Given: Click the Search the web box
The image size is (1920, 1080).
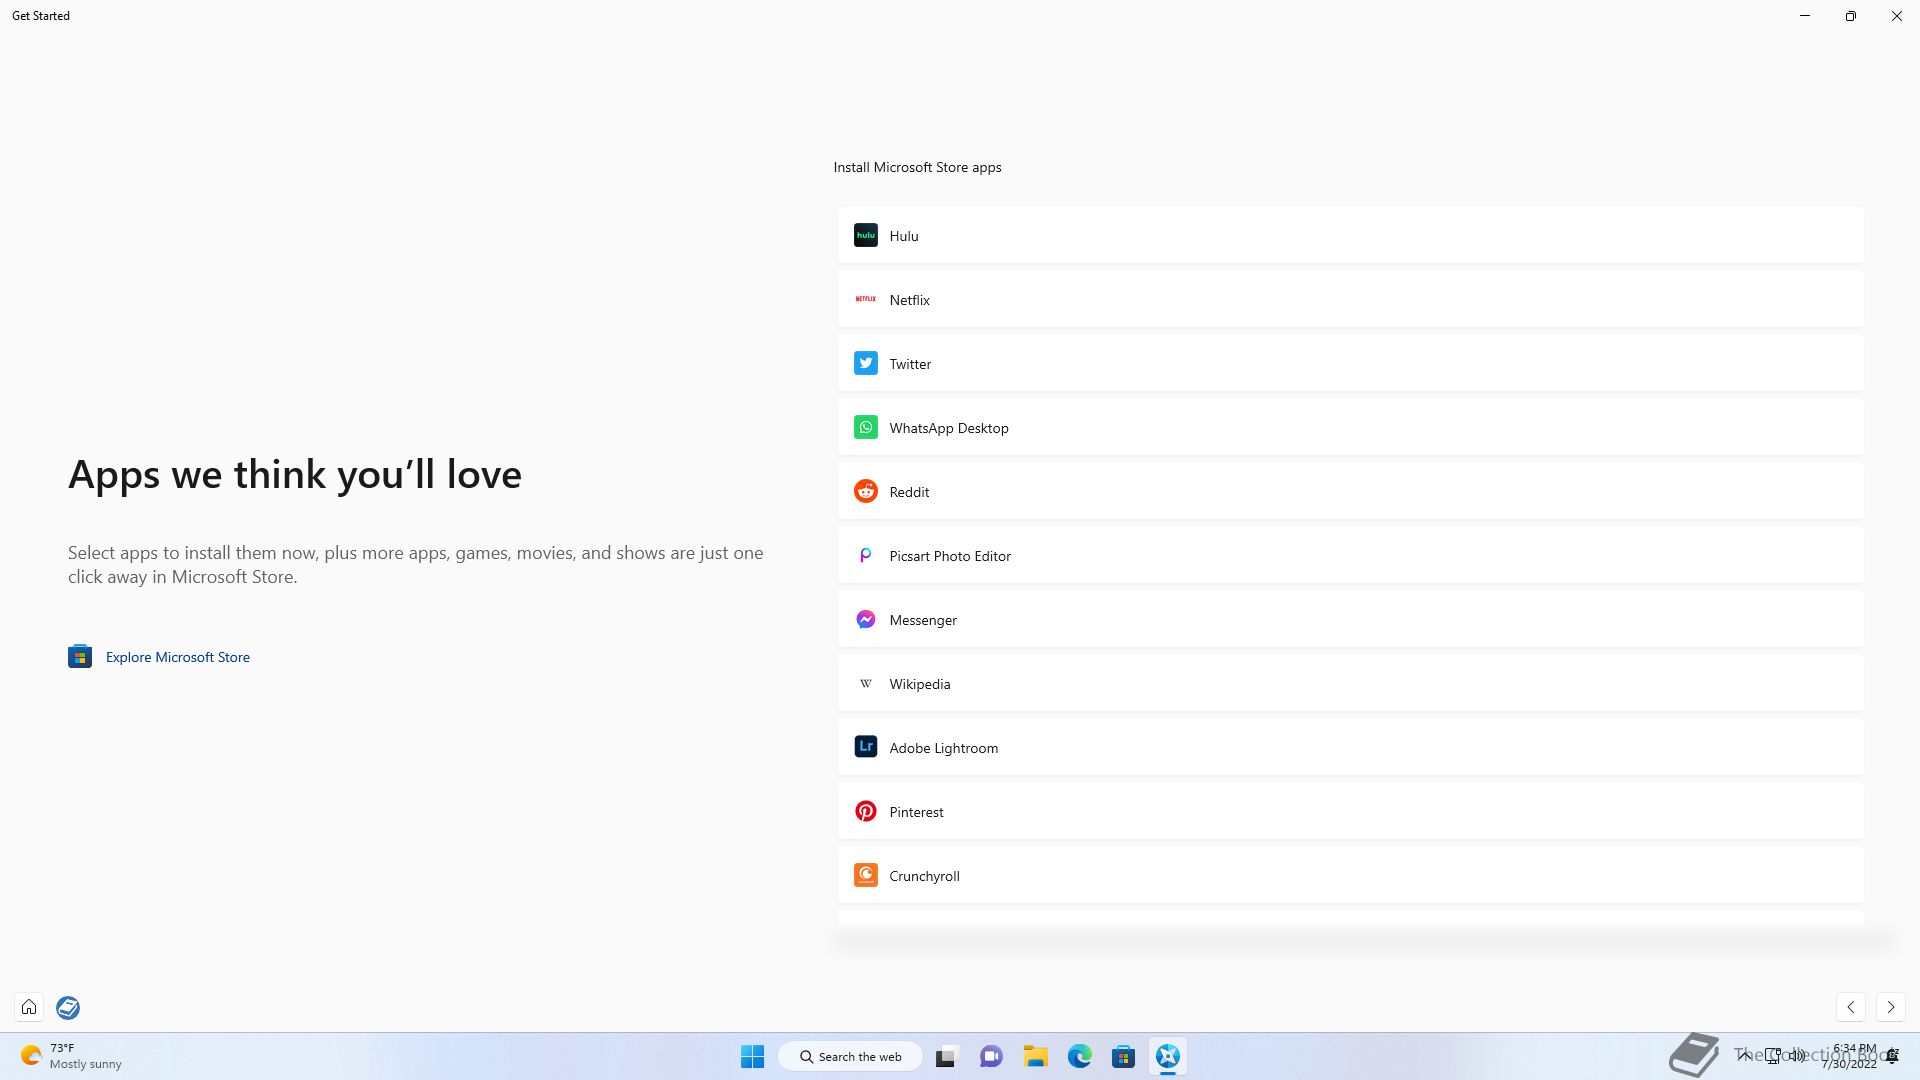Looking at the screenshot, I should (851, 1056).
